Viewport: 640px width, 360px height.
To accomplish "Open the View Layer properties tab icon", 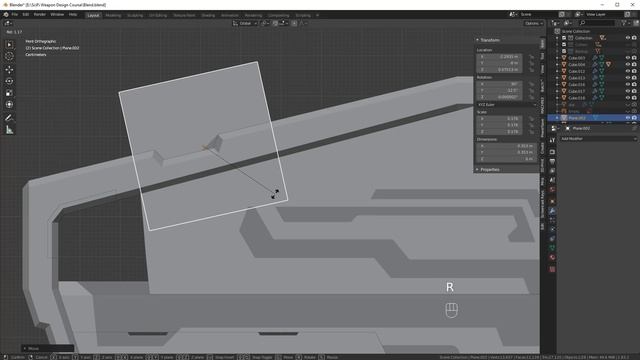I will coord(552,171).
